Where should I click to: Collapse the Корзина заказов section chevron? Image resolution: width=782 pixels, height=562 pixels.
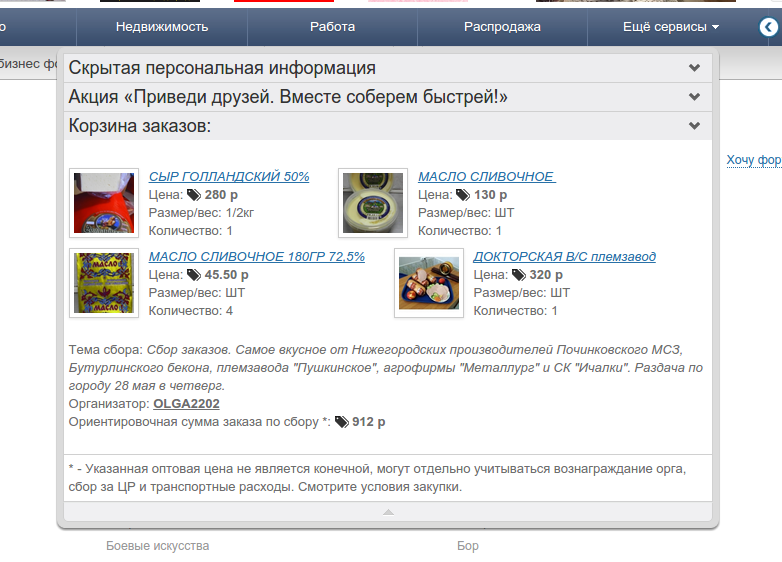694,126
